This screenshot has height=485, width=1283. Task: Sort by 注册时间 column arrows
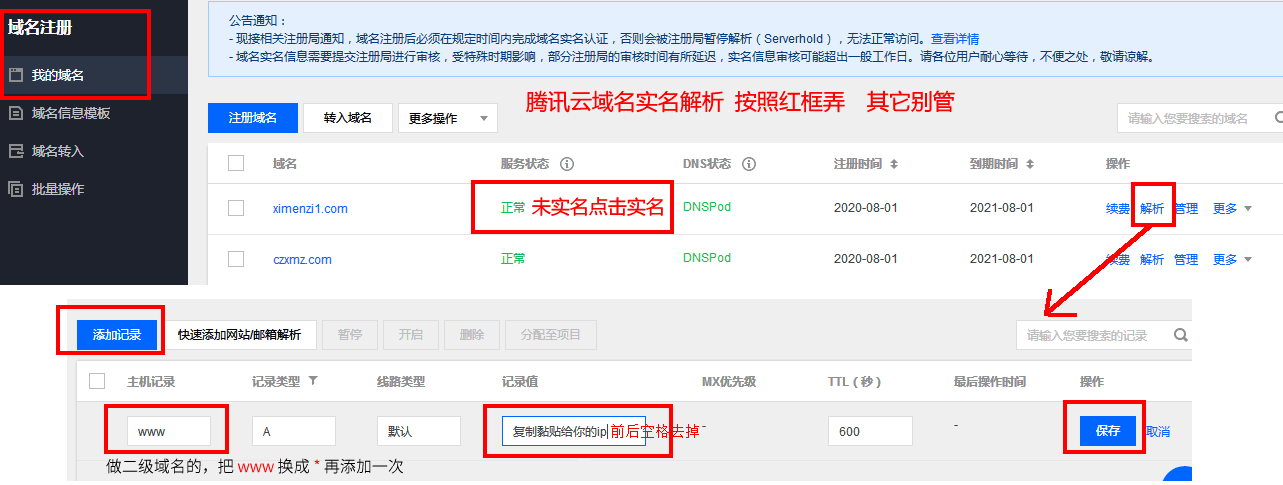pos(894,163)
